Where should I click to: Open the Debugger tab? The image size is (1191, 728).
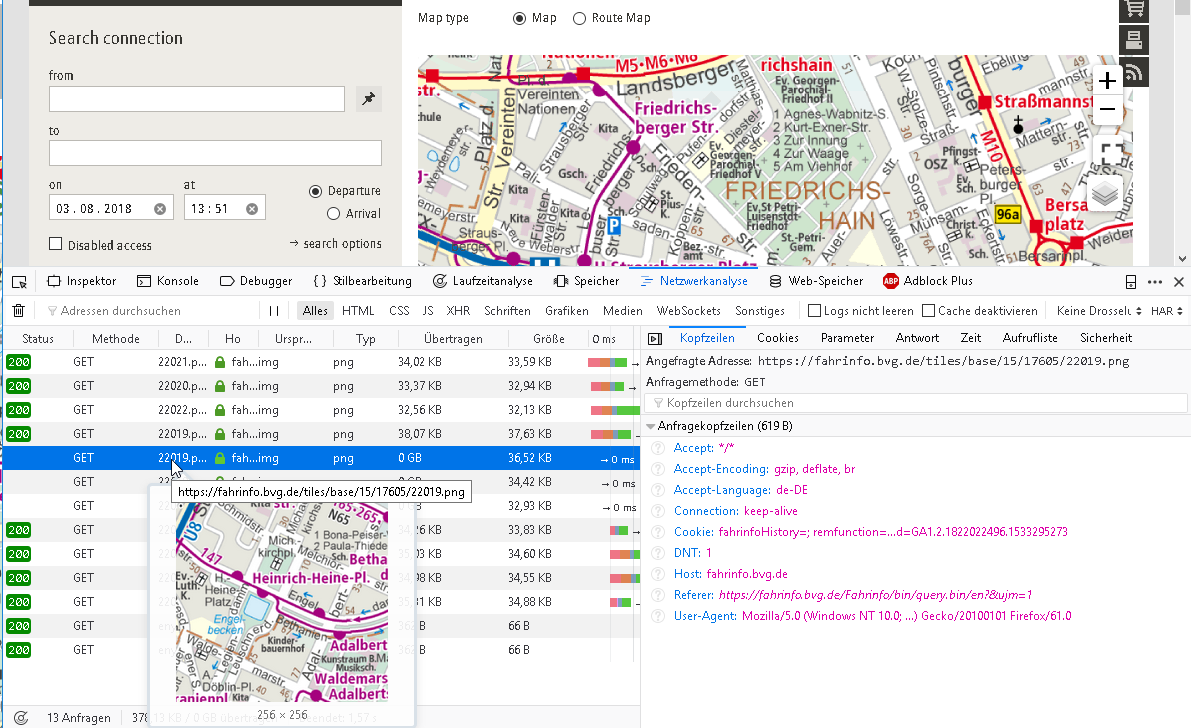pos(256,281)
